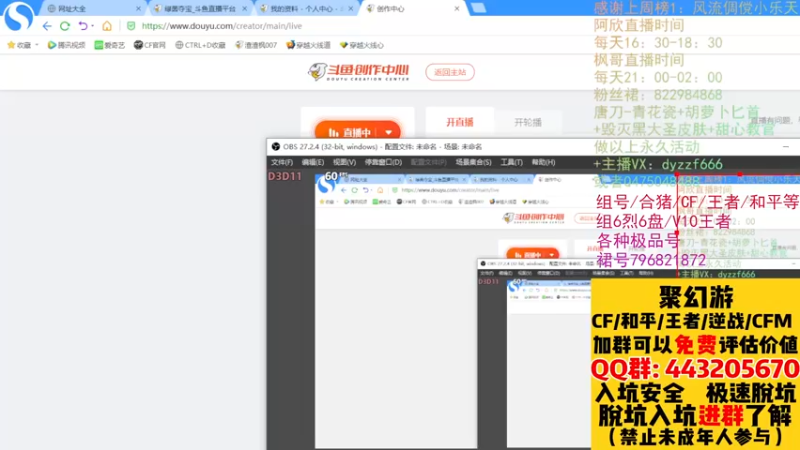Open the OBS 停靠窗口(D) menu
Viewport: 800px width, 450px height.
(x=383, y=162)
